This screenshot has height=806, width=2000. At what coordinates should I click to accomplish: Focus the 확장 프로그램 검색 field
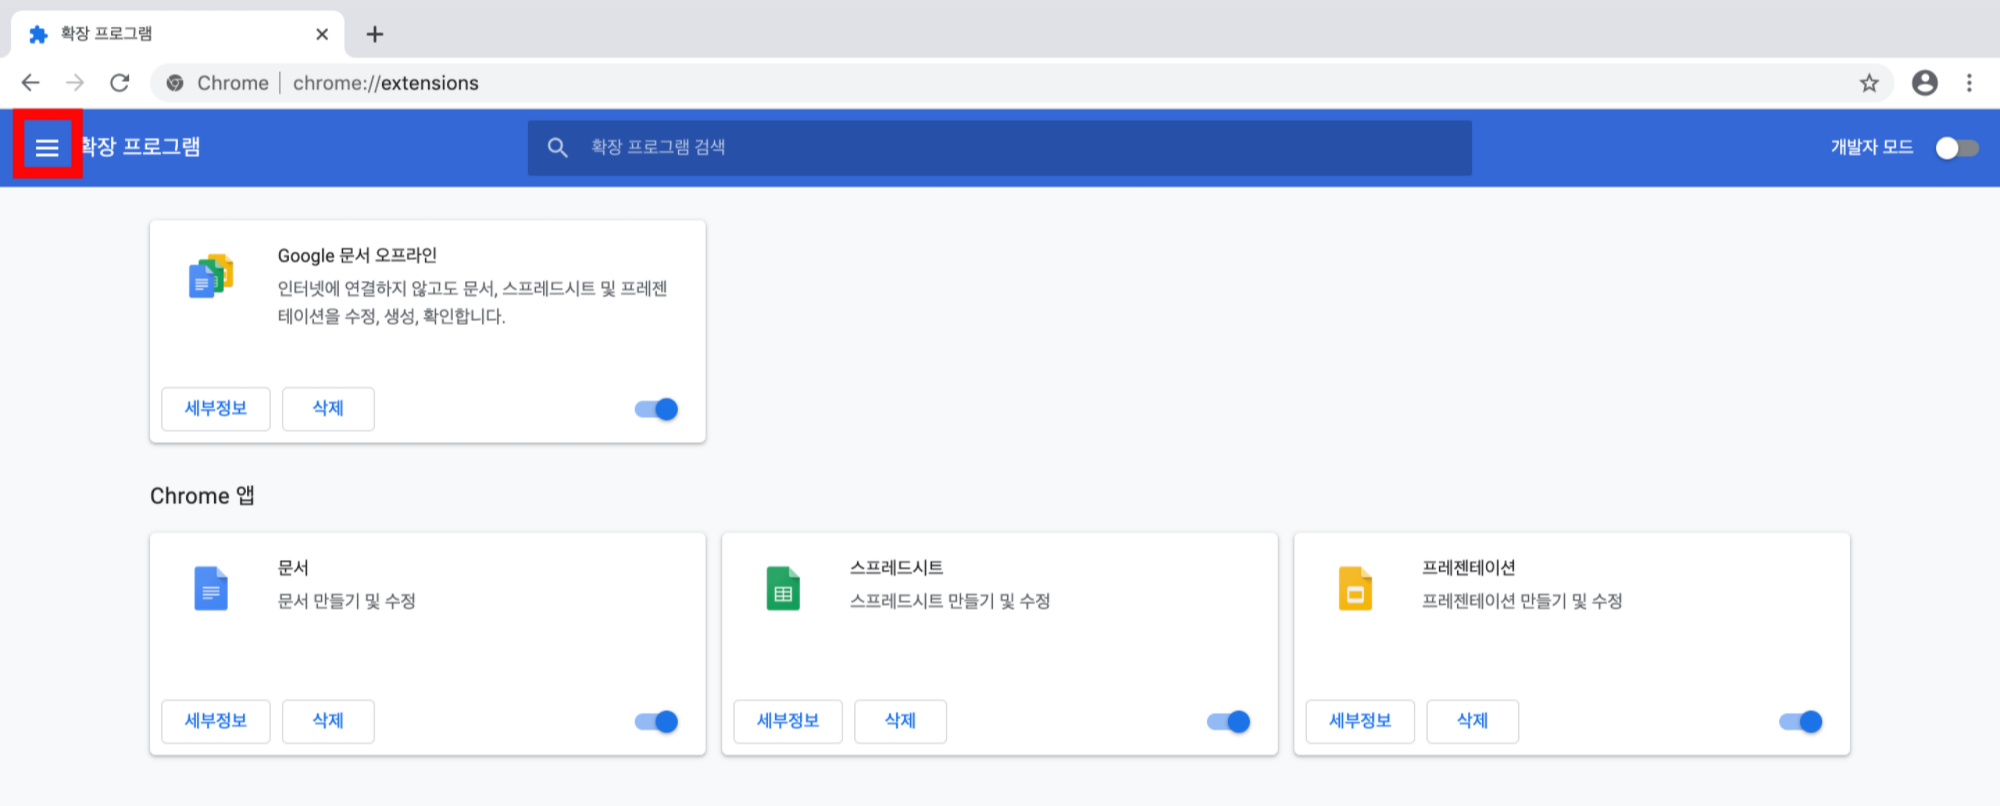1000,148
